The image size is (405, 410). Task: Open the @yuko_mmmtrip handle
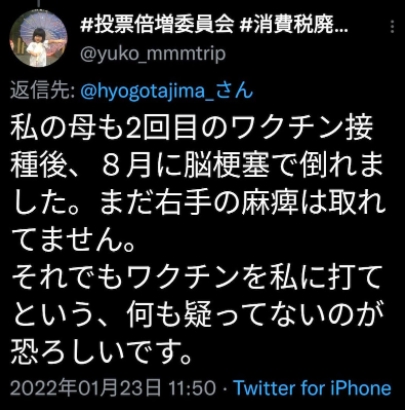pos(153,53)
